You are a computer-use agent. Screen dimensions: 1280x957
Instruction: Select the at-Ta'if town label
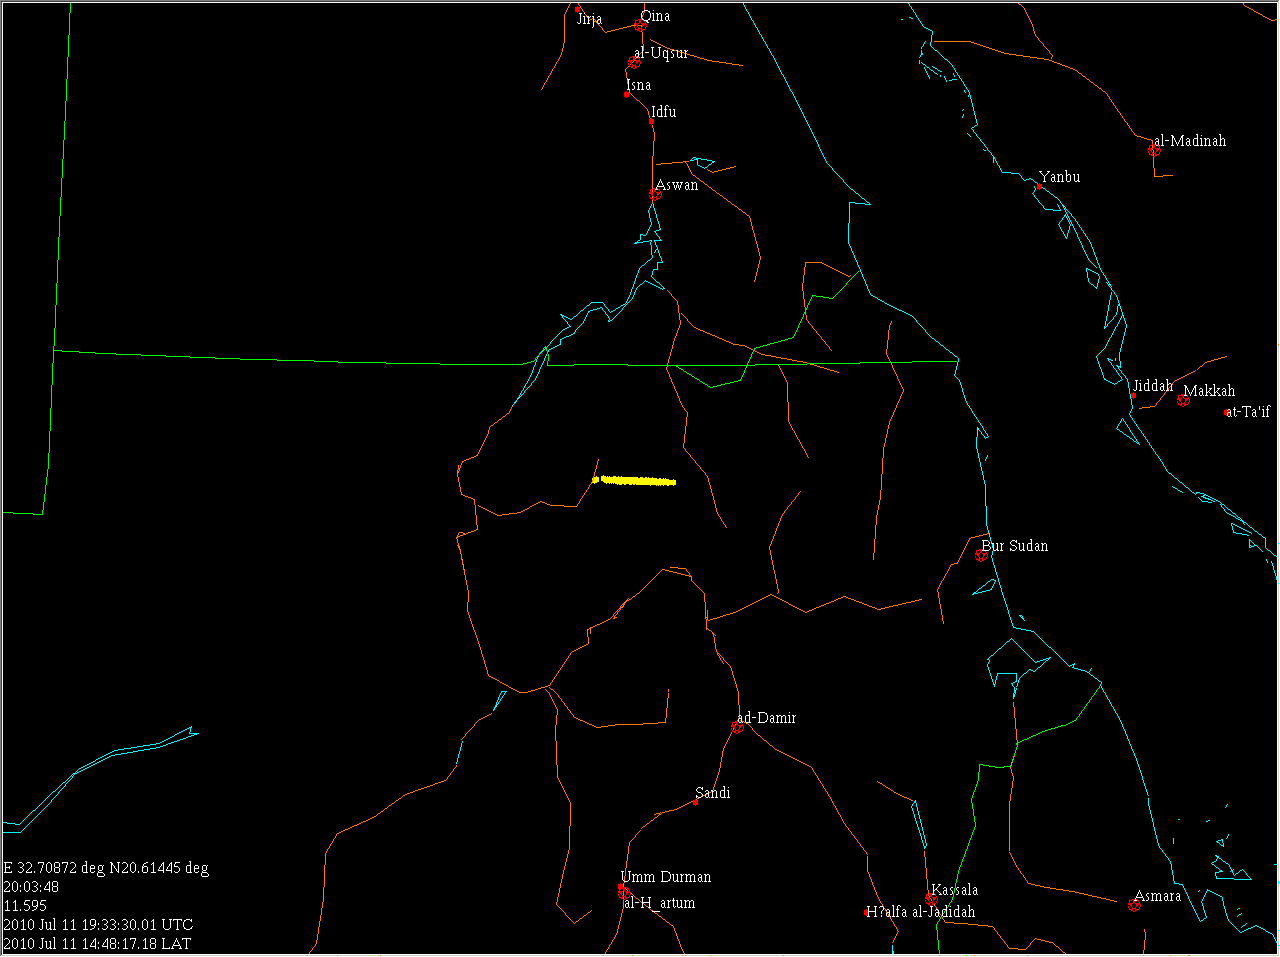click(1250, 411)
